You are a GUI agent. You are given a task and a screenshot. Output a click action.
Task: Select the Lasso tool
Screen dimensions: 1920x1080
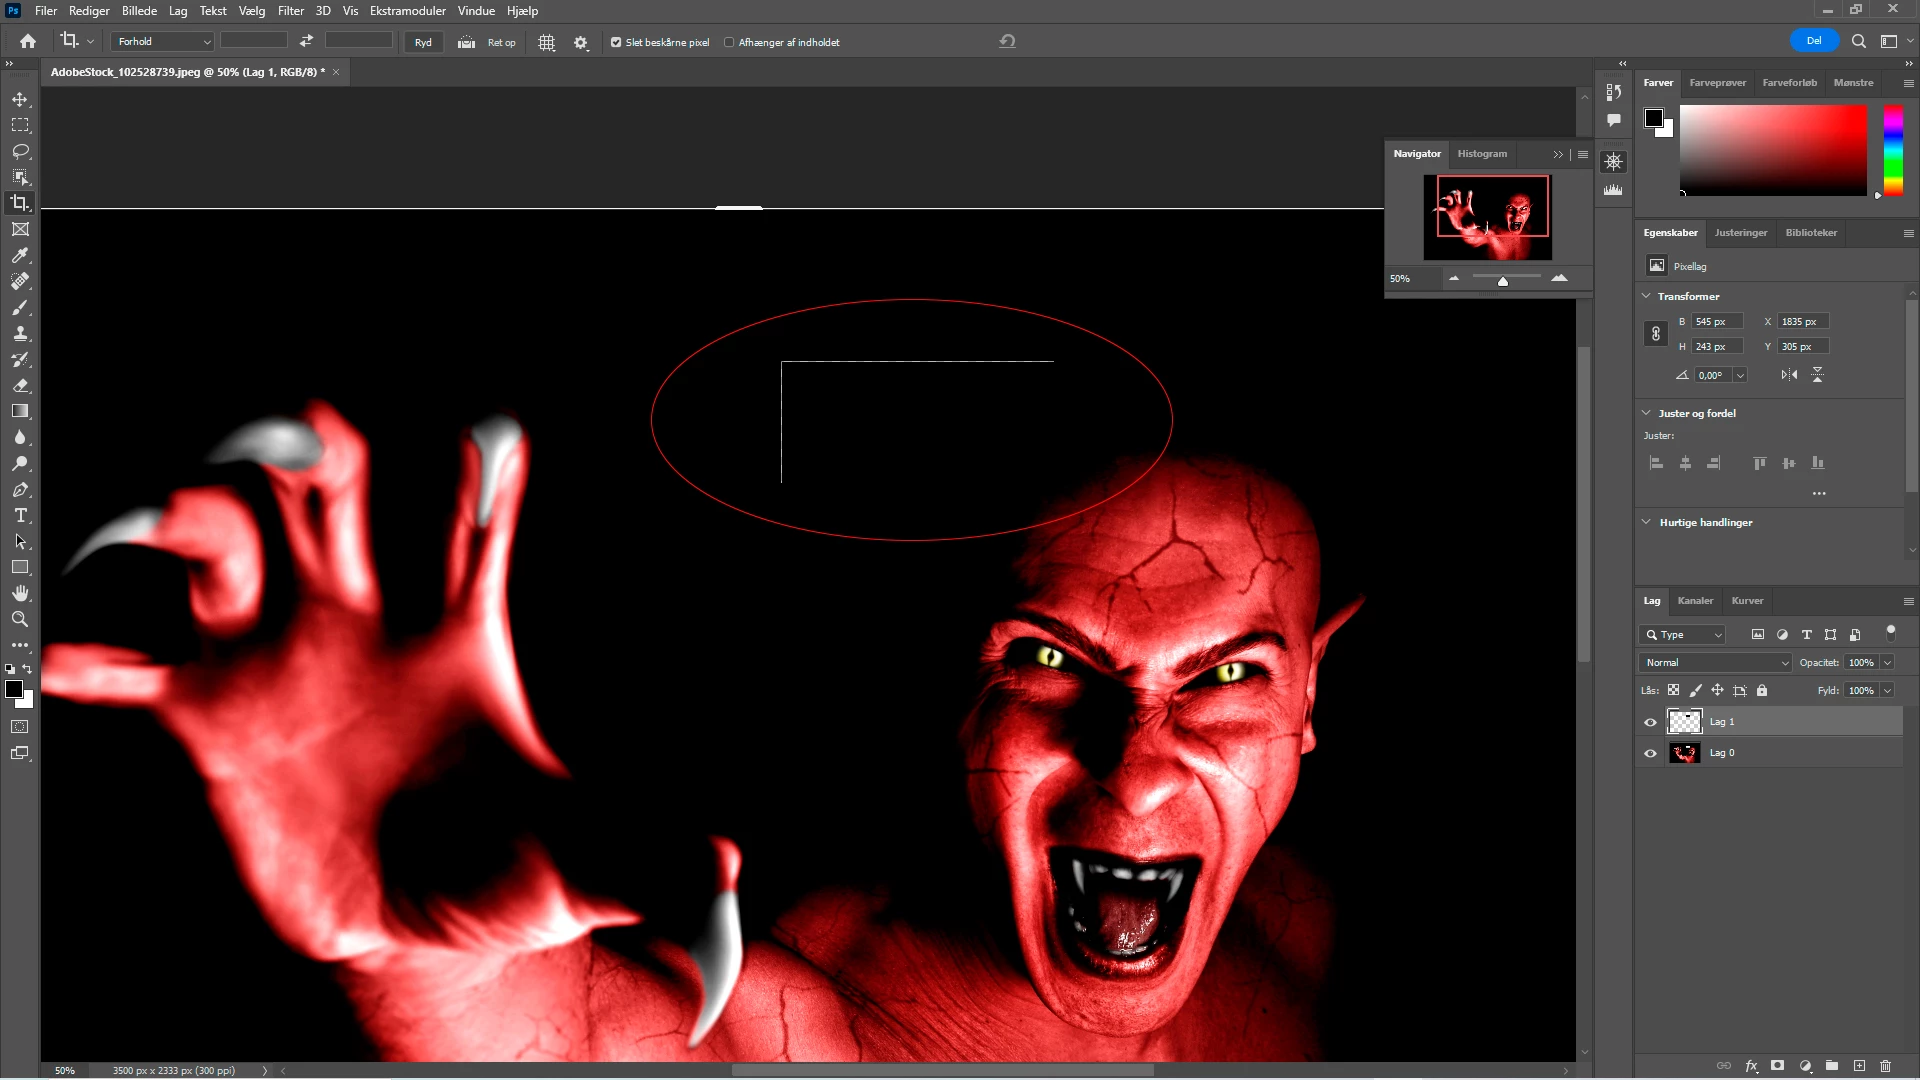pos(20,152)
